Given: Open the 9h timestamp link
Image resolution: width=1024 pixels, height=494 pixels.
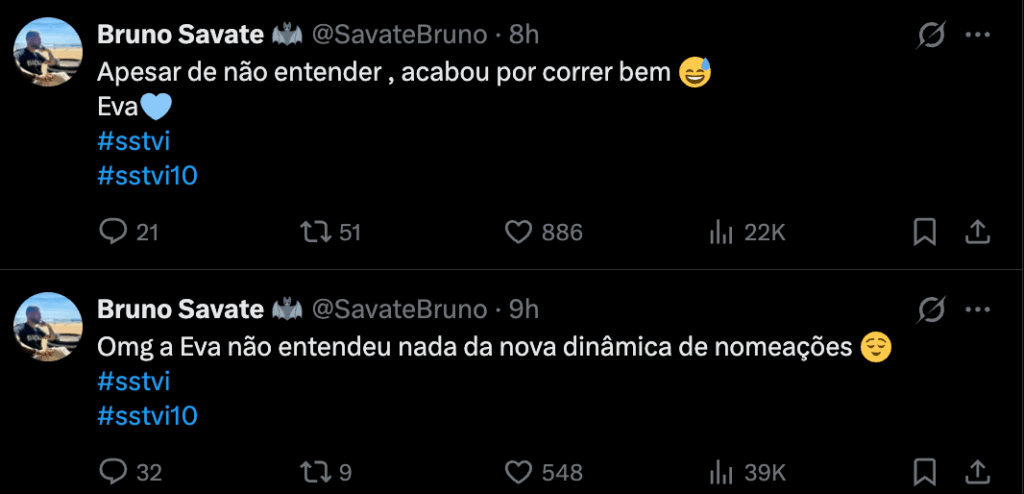Looking at the screenshot, I should point(524,310).
